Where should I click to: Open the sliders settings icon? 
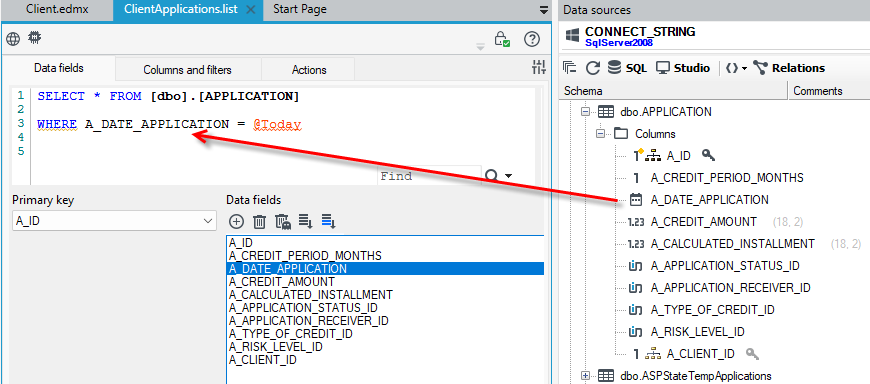tap(538, 68)
